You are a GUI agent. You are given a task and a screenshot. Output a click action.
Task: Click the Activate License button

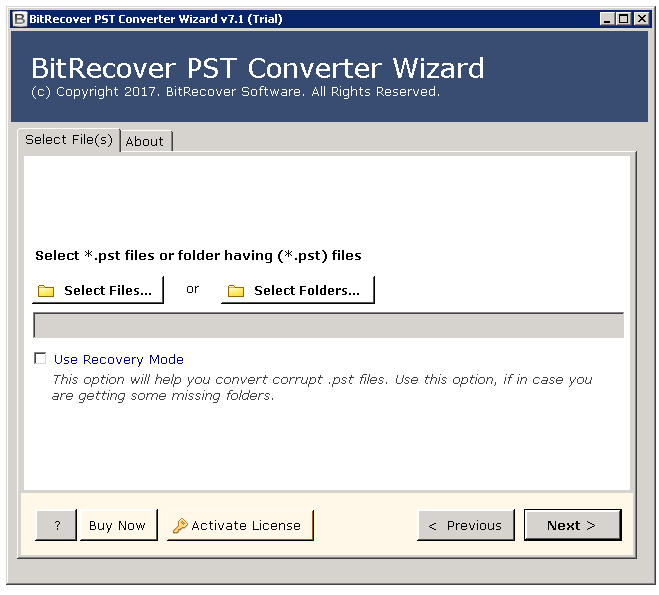click(x=240, y=525)
